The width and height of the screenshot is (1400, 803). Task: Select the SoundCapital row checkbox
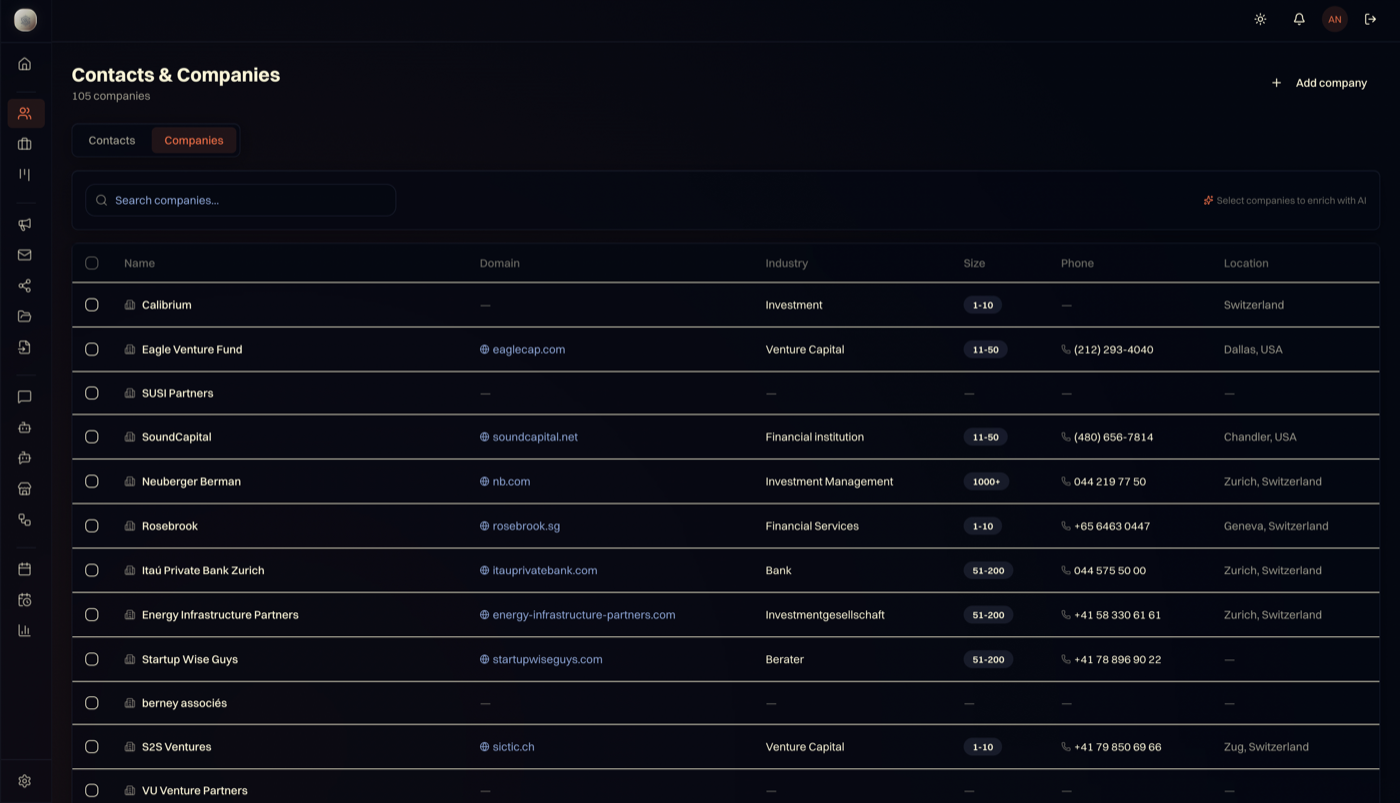[x=92, y=437]
